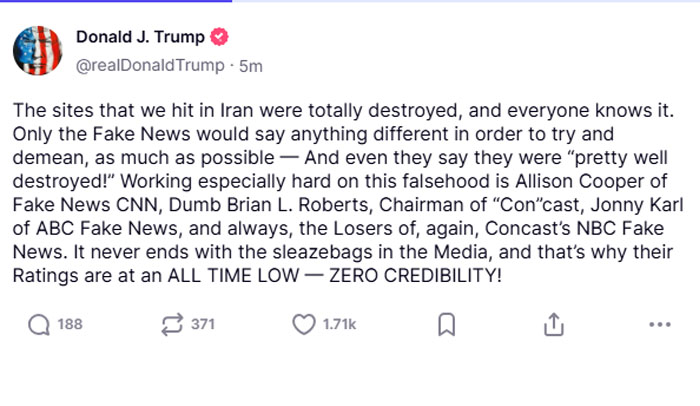Open the flag-themed profile avatar

pyautogui.click(x=39, y=51)
